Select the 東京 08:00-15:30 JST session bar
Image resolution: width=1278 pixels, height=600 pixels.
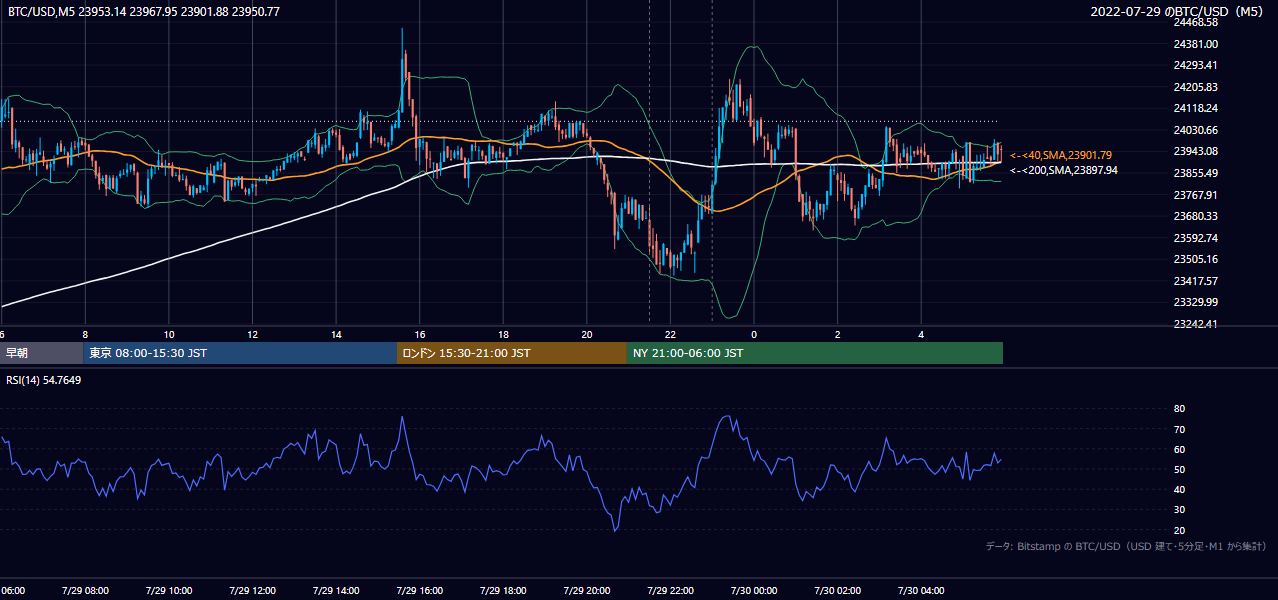(240, 353)
